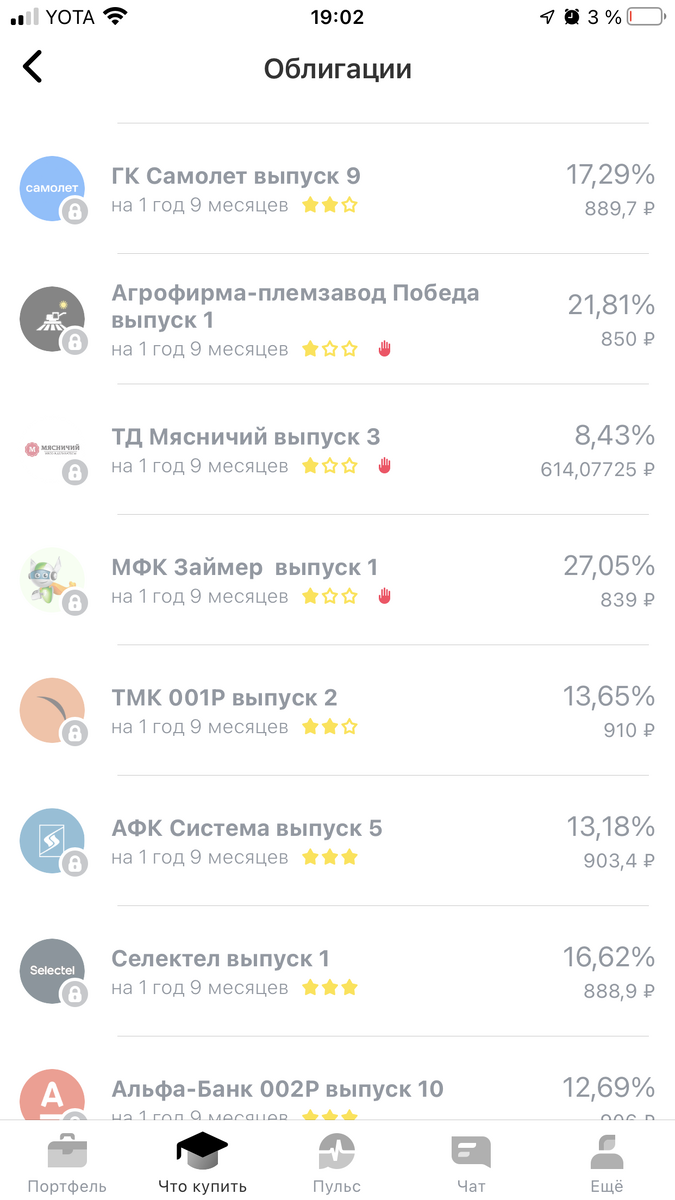The height and width of the screenshot is (1200, 675).
Task: Tap back arrow to leave Облигации list
Action: click(x=33, y=66)
